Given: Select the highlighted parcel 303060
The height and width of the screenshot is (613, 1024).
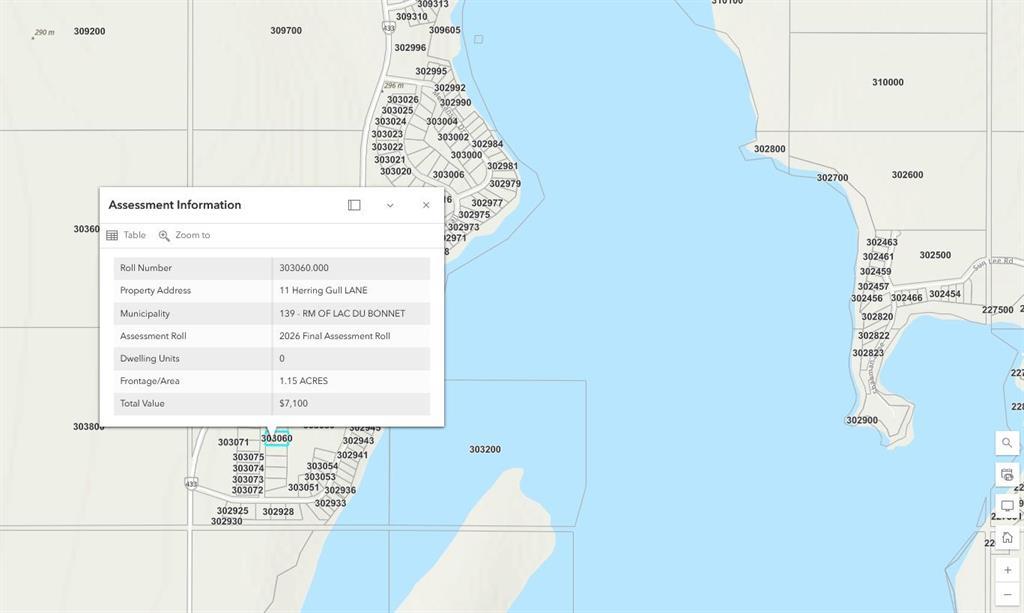Looking at the screenshot, I should click(277, 439).
